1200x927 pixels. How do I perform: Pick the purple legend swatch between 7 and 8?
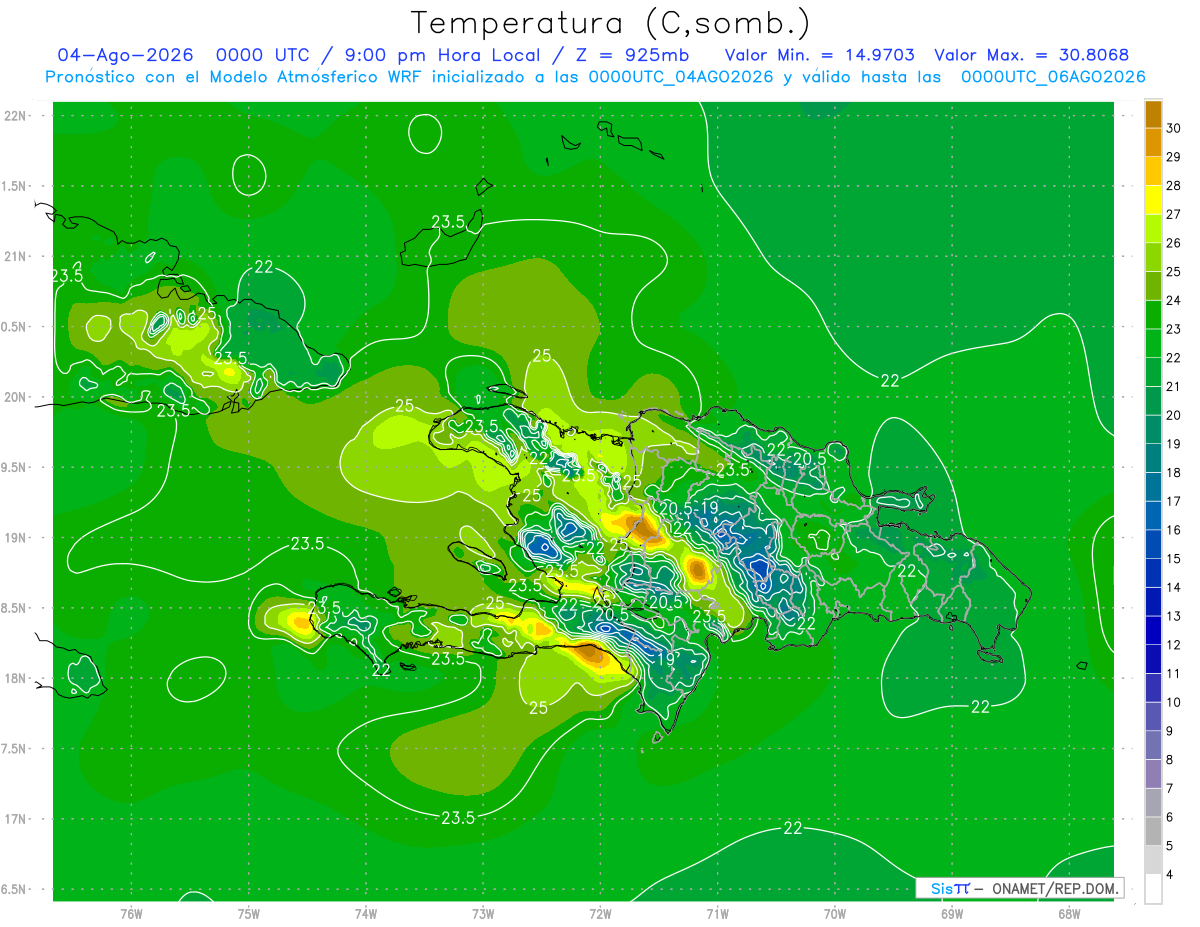point(1153,774)
